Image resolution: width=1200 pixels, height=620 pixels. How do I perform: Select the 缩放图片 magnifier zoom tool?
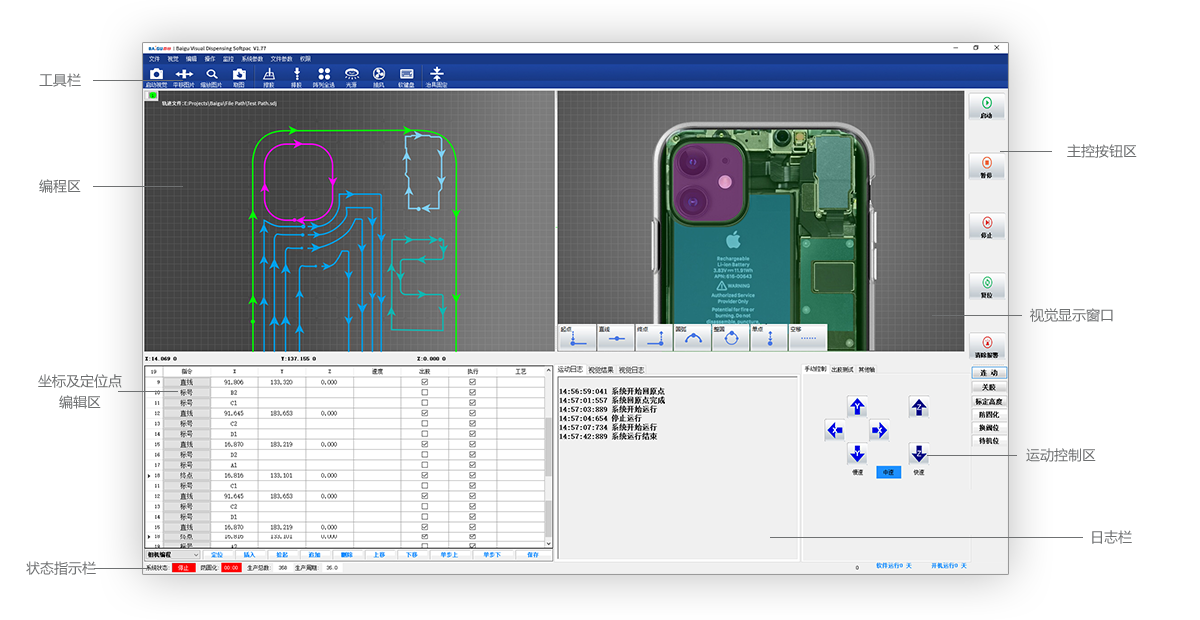(212, 75)
